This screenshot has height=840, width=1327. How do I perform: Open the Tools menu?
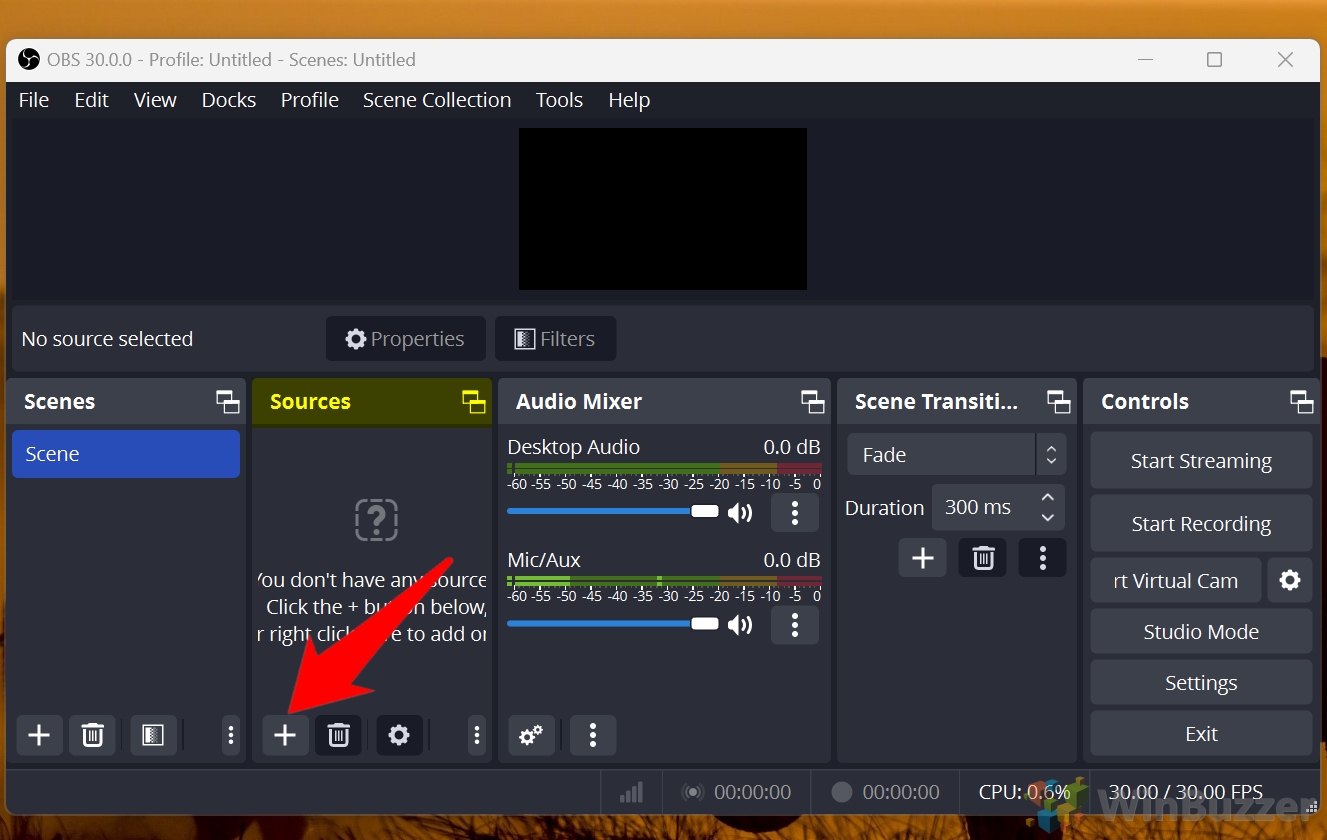(559, 100)
